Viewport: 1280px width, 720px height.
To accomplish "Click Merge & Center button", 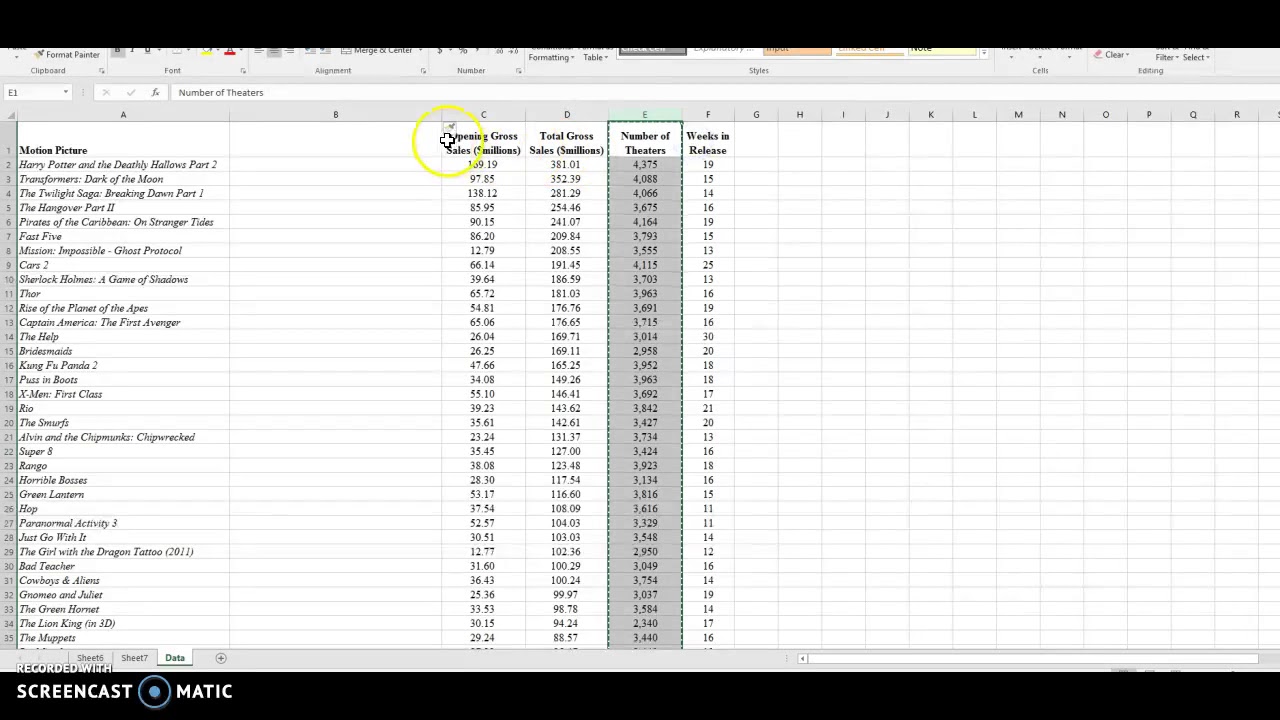I will click(376, 50).
